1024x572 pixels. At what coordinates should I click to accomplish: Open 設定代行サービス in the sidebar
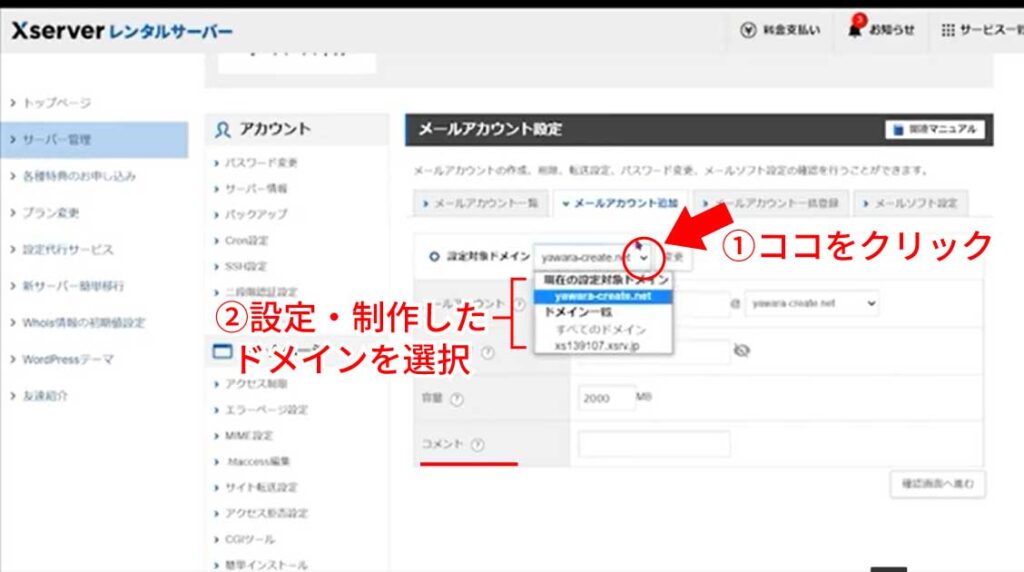pos(67,249)
